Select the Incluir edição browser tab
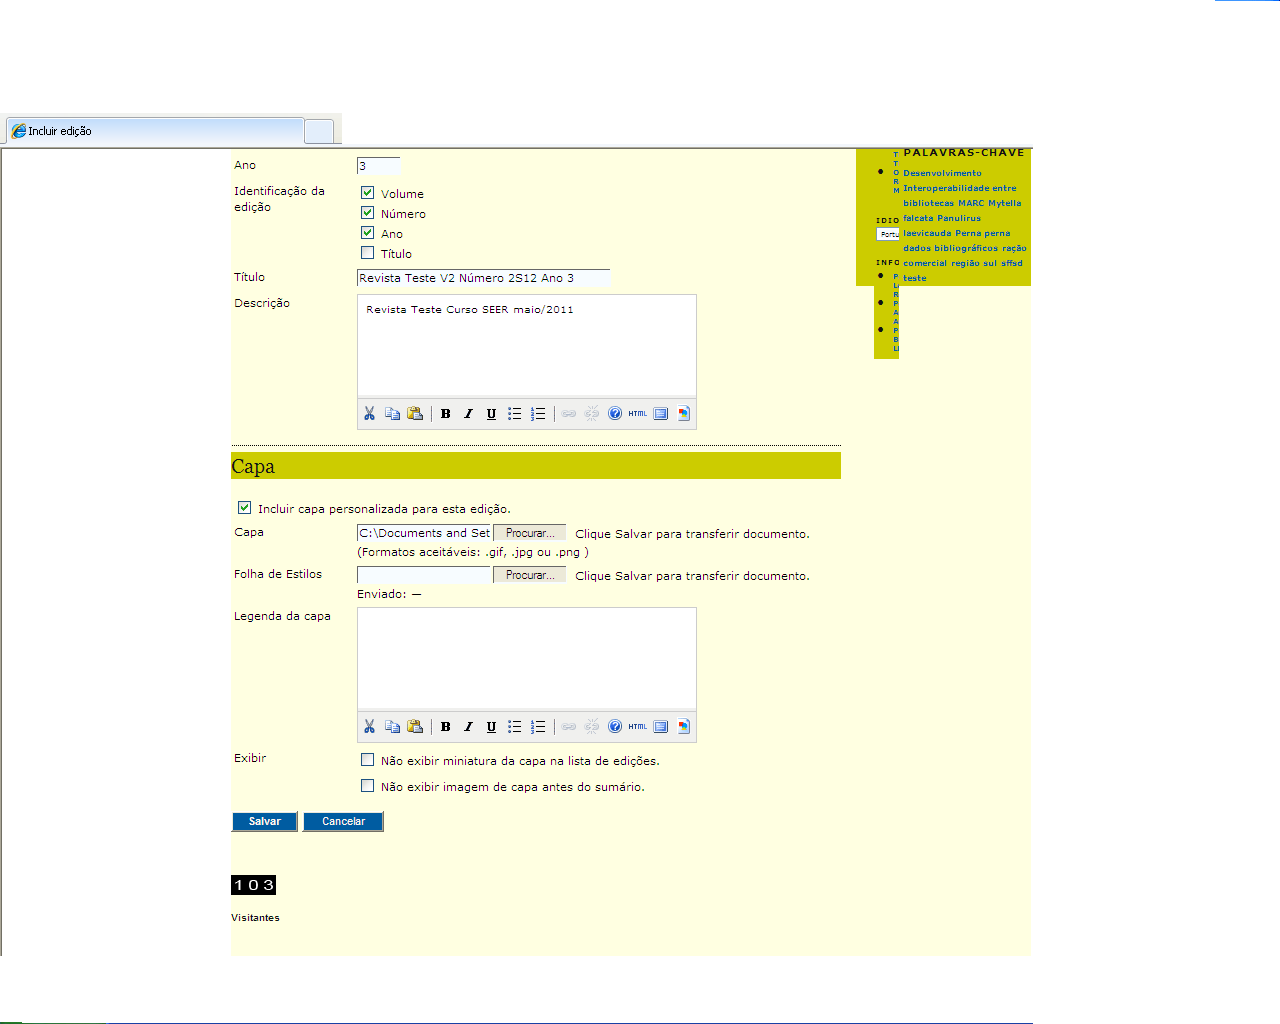The width and height of the screenshot is (1280, 1024). pos(155,131)
